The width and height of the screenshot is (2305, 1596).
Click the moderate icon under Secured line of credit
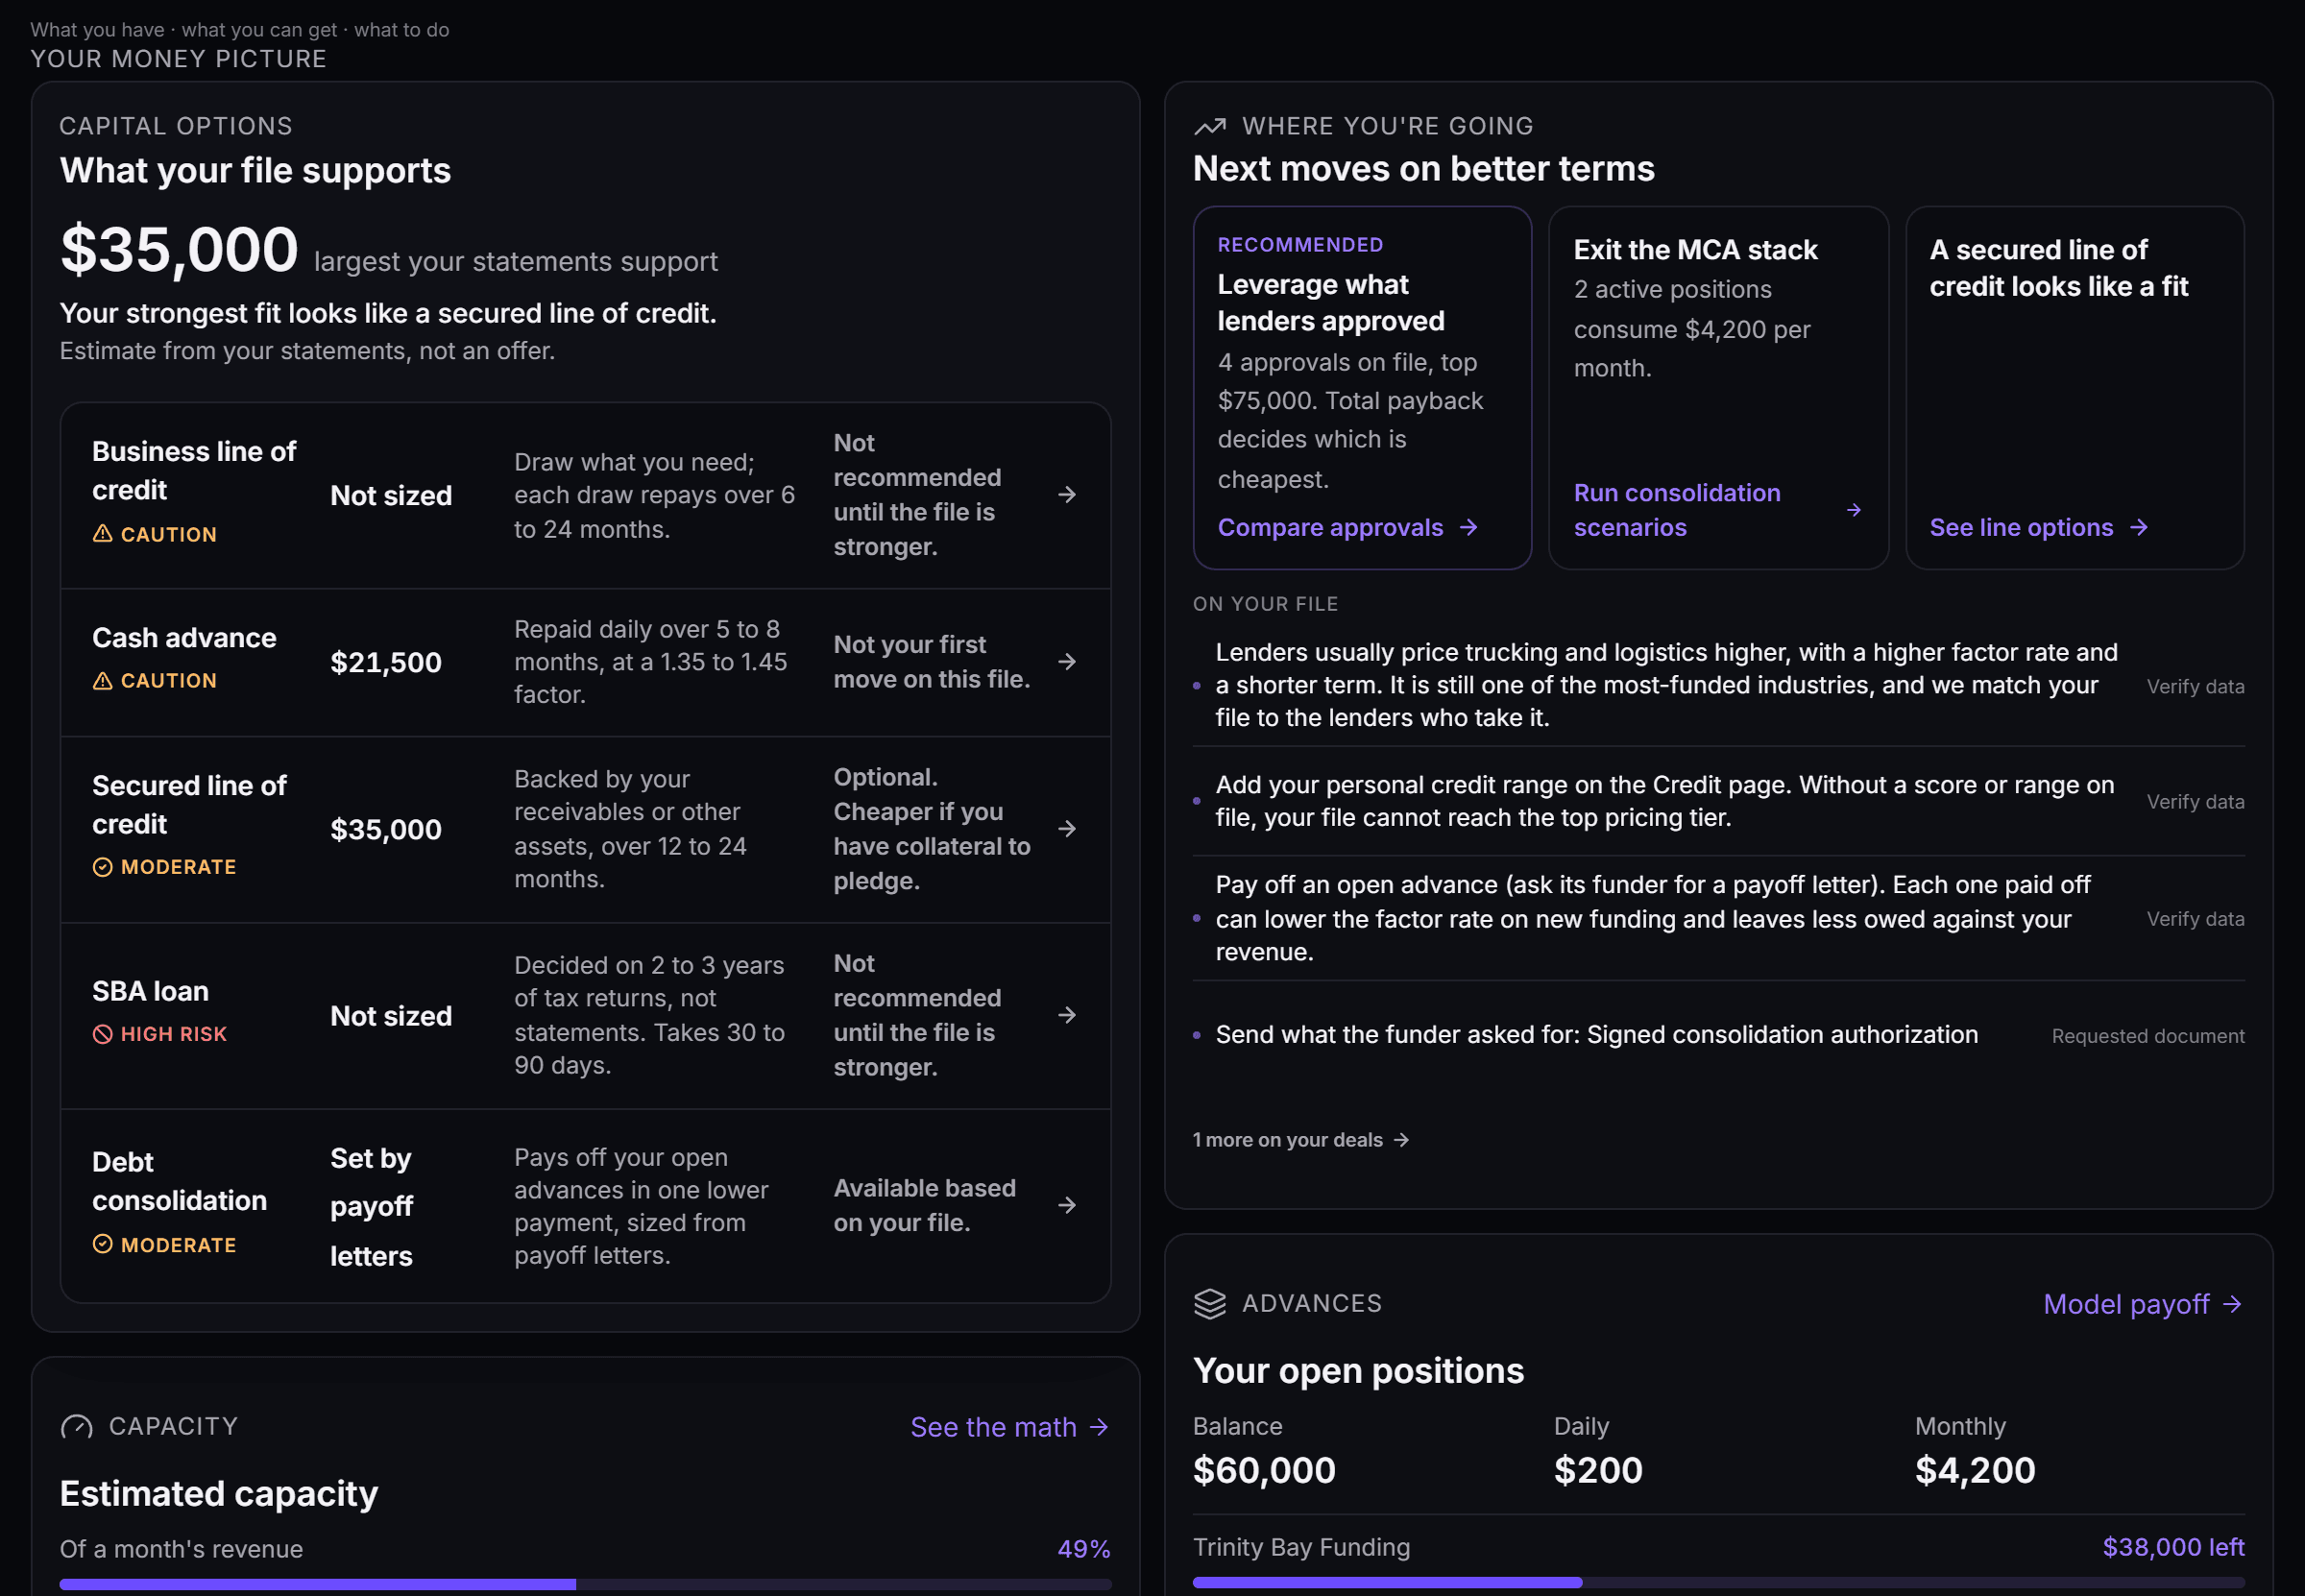tap(102, 867)
